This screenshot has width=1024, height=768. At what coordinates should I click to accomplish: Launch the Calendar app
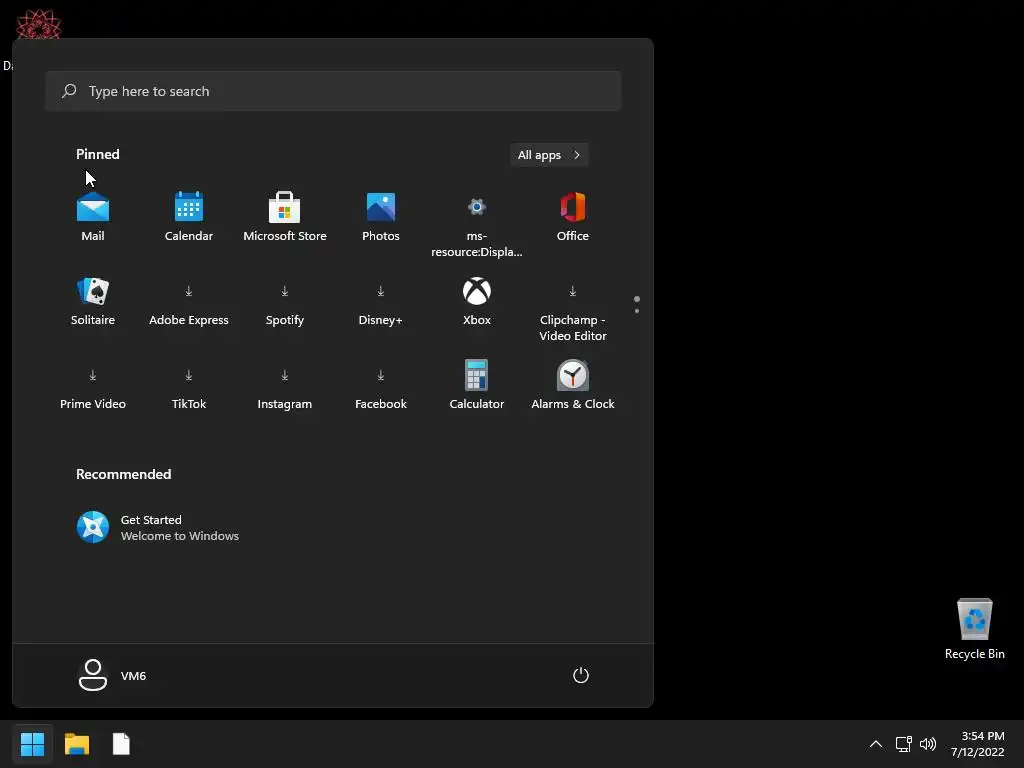pos(189,217)
